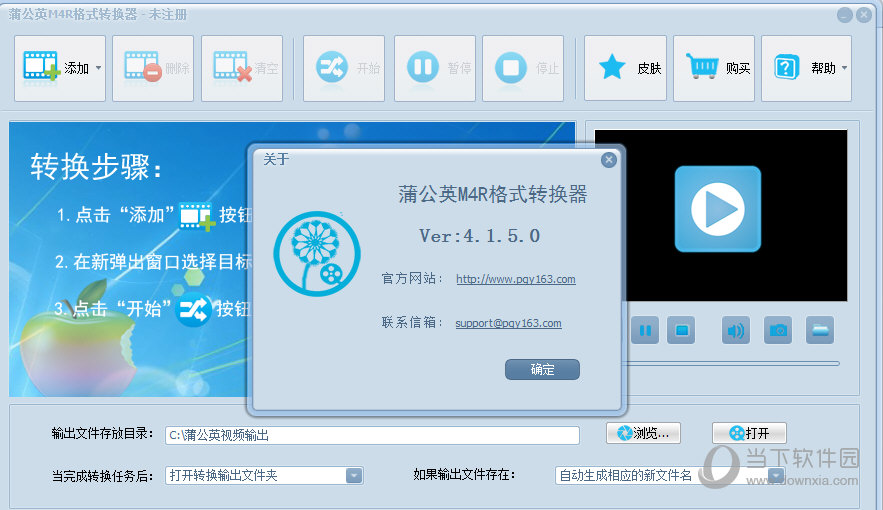Click the Start (开始) conversion button
This screenshot has height=510, width=883.
344,69
